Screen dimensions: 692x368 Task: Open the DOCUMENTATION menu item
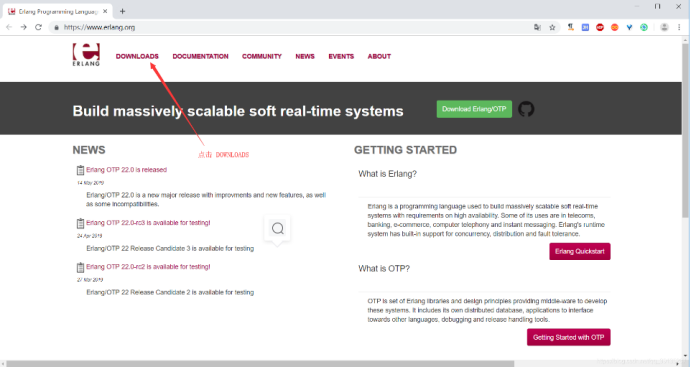click(200, 56)
